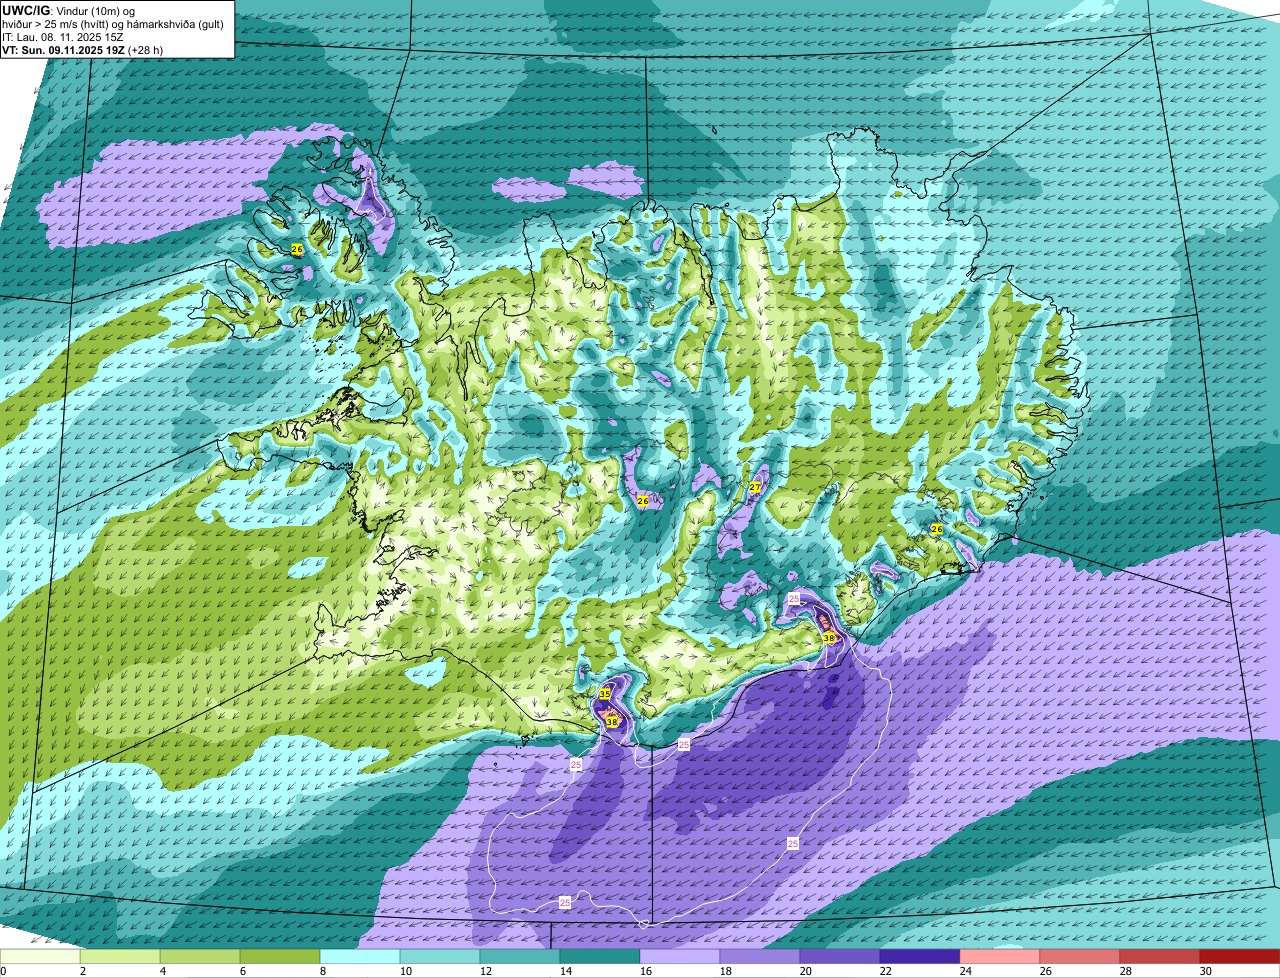Click the legend scale label "4"

point(163,971)
